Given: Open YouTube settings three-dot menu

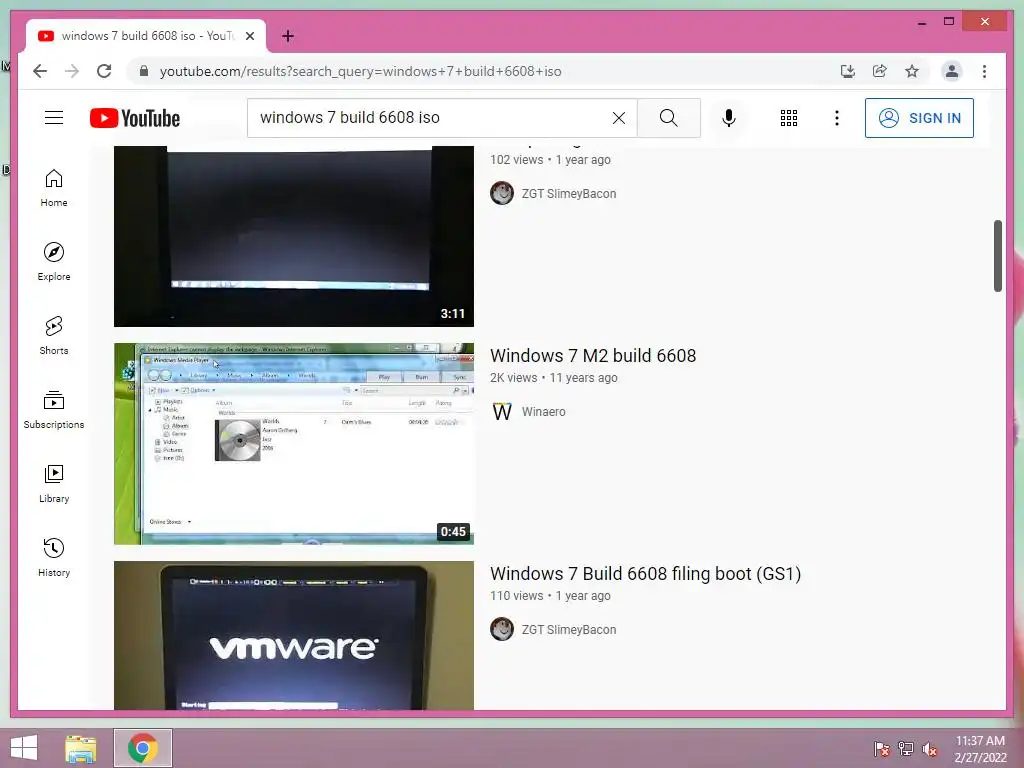Looking at the screenshot, I should click(837, 118).
